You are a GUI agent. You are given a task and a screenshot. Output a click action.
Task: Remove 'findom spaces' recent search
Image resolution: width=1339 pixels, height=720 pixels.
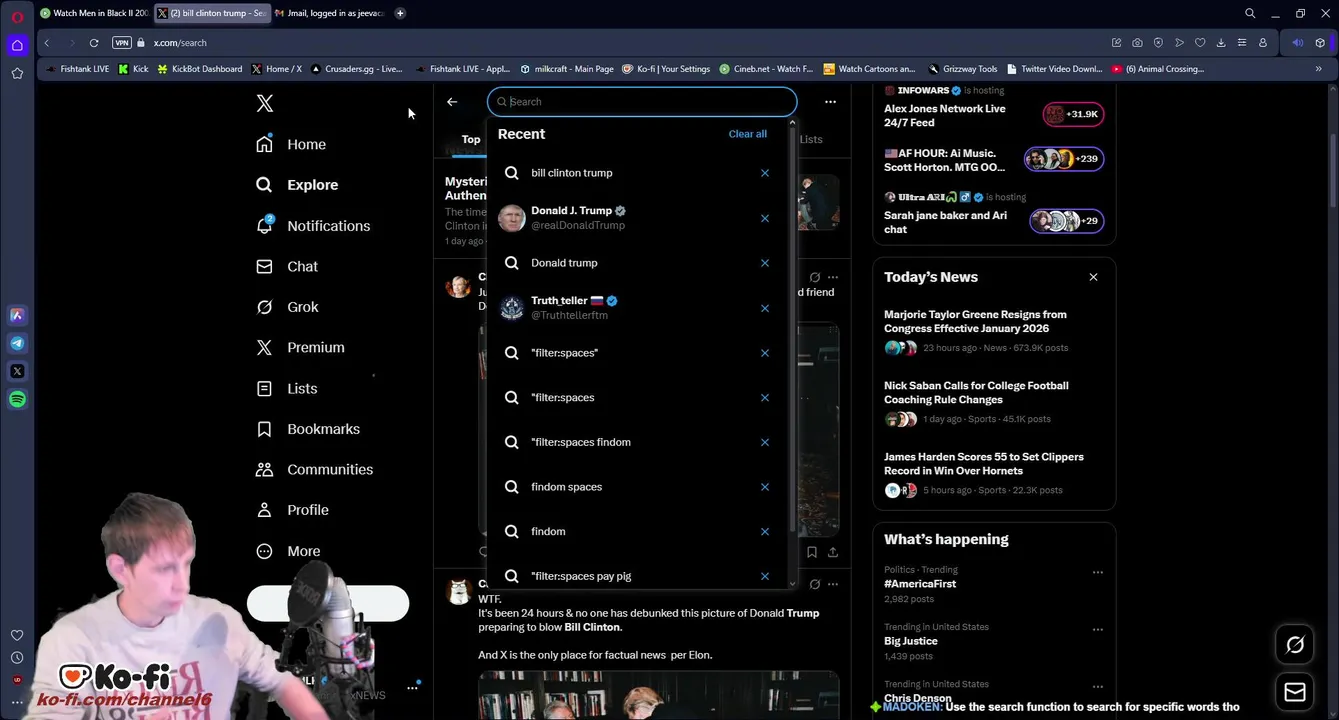tap(765, 487)
